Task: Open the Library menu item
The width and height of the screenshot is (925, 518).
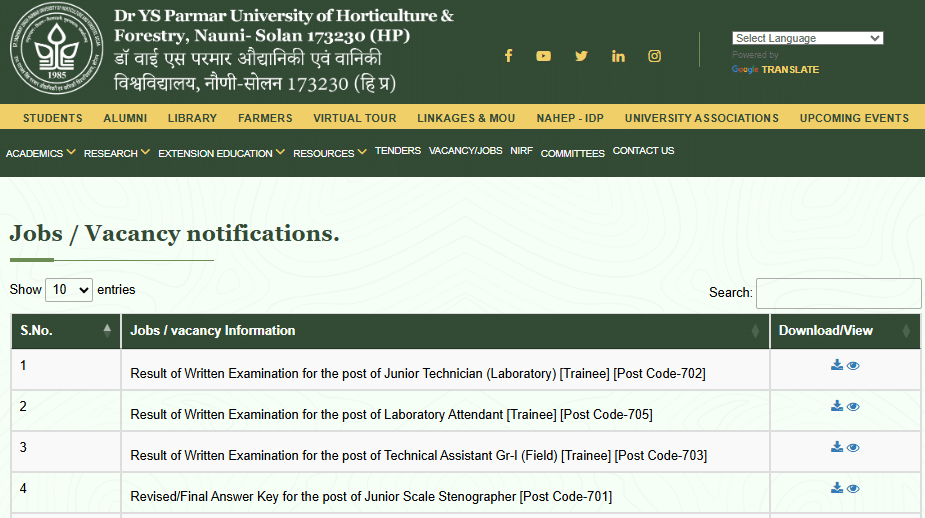Action: (x=192, y=118)
